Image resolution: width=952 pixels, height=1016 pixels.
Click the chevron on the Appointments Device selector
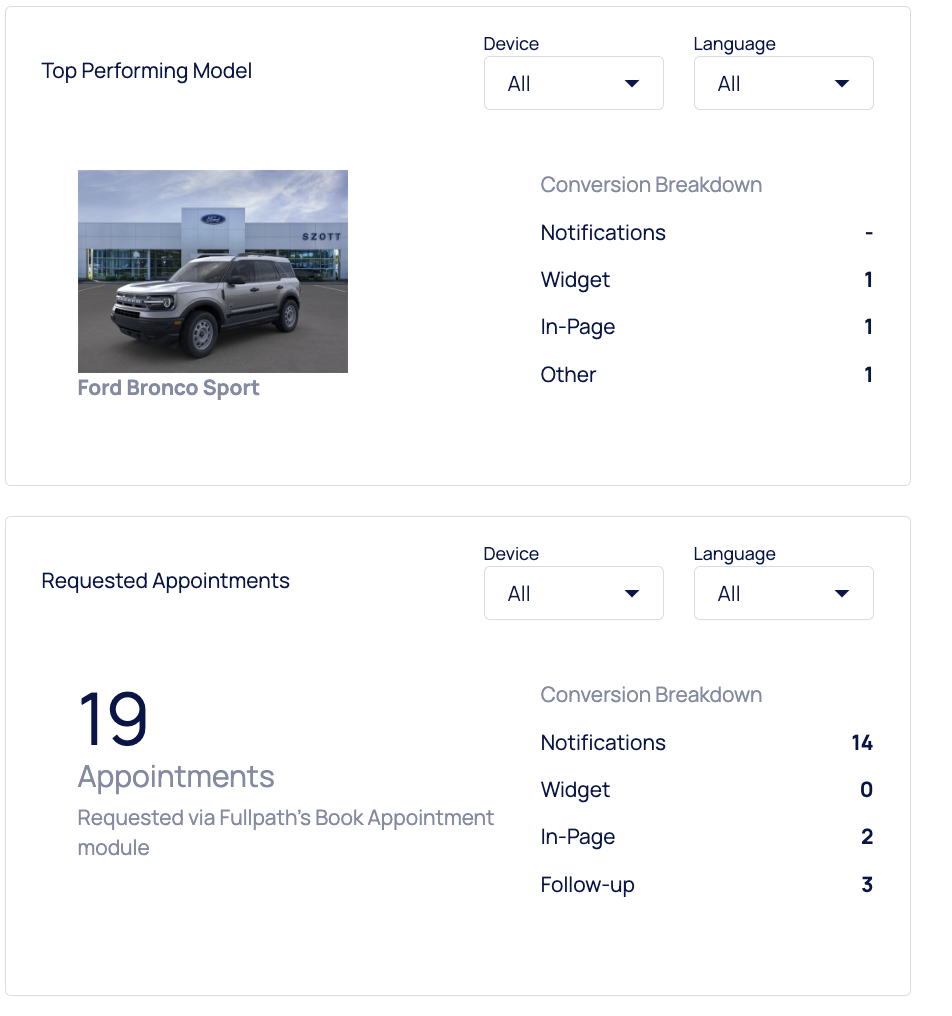pyautogui.click(x=632, y=593)
